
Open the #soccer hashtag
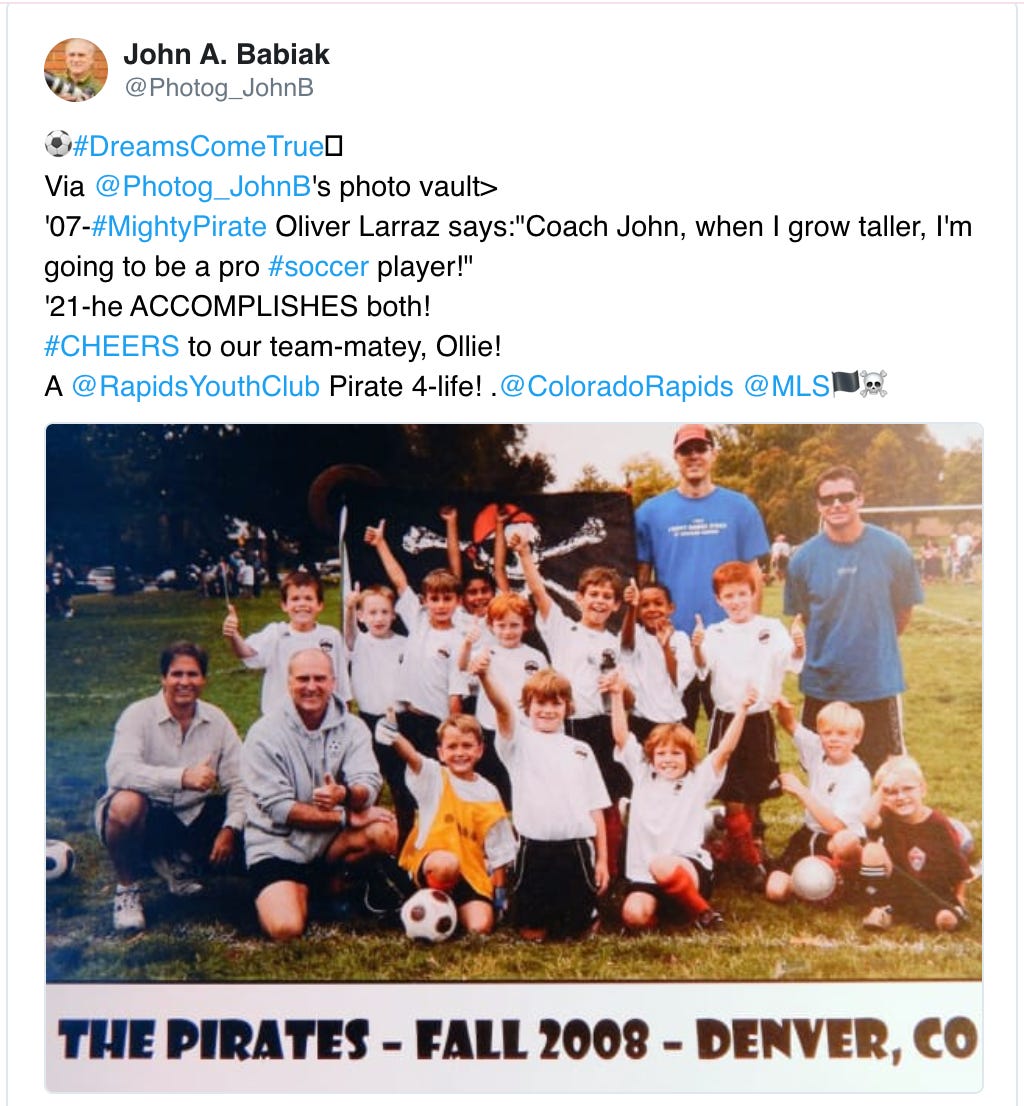319,267
